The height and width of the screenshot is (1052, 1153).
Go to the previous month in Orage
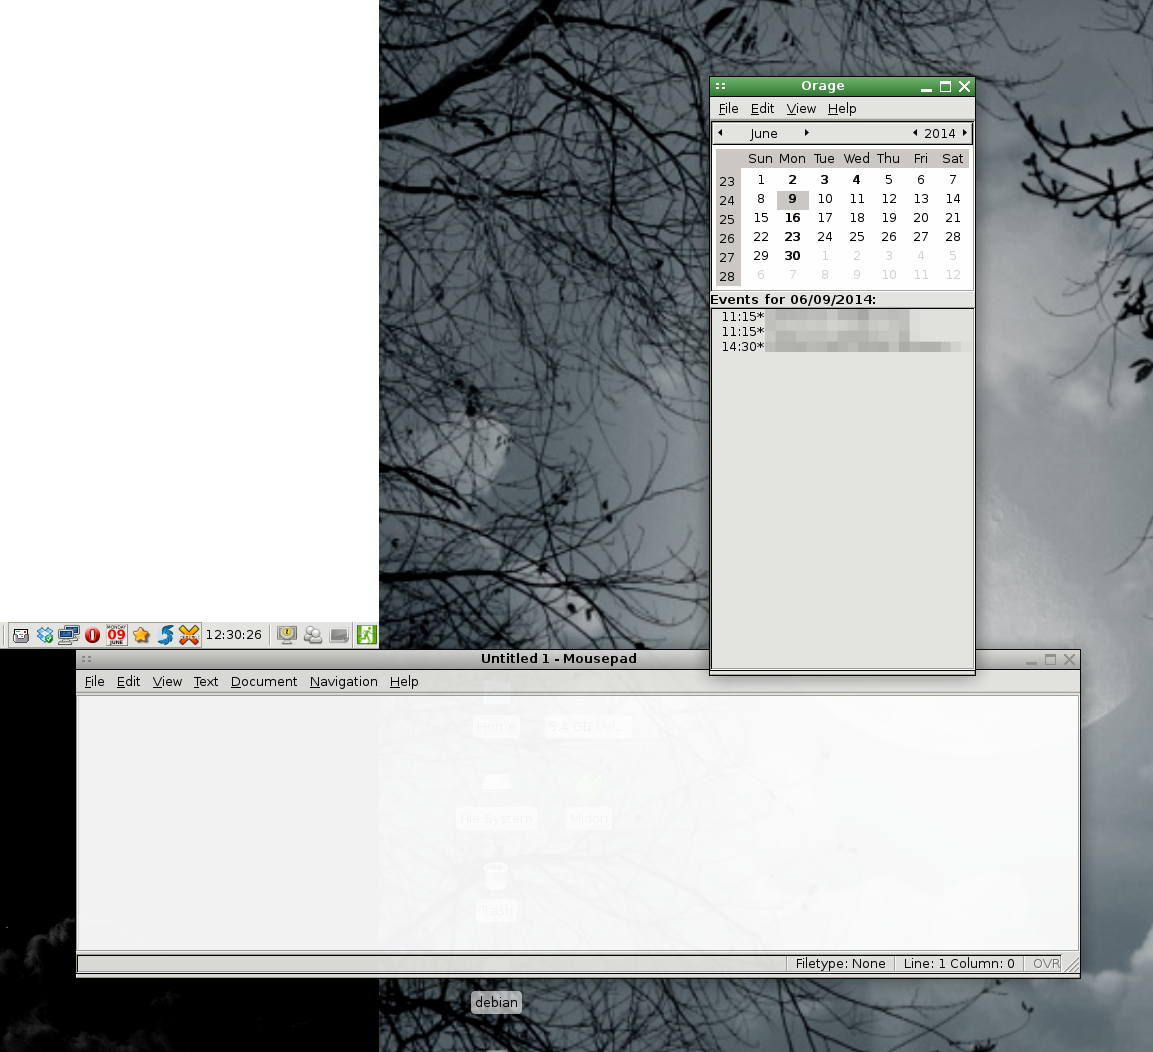(721, 133)
